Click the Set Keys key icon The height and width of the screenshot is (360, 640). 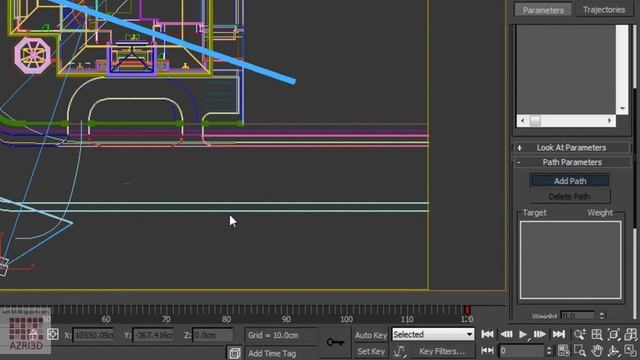336,342
